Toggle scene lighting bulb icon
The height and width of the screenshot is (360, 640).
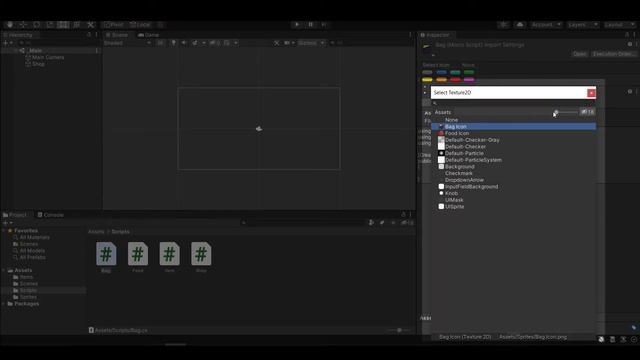point(173,43)
